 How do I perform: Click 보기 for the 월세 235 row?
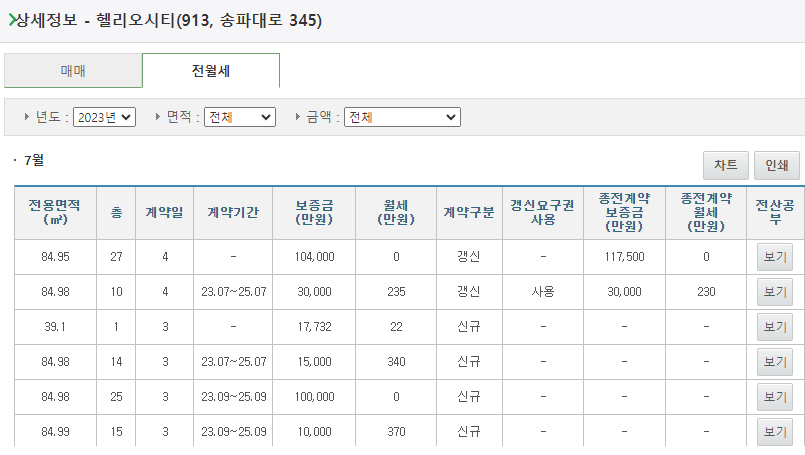tap(775, 292)
